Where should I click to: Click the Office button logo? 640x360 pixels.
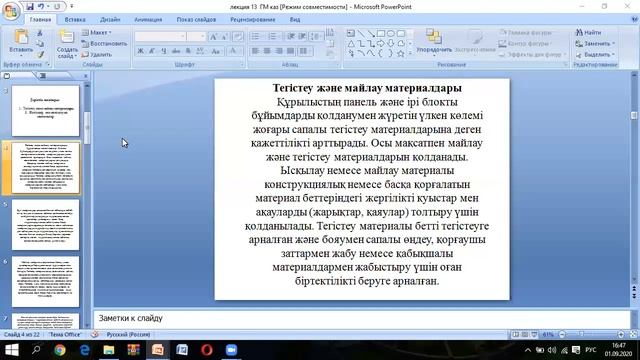[11, 11]
